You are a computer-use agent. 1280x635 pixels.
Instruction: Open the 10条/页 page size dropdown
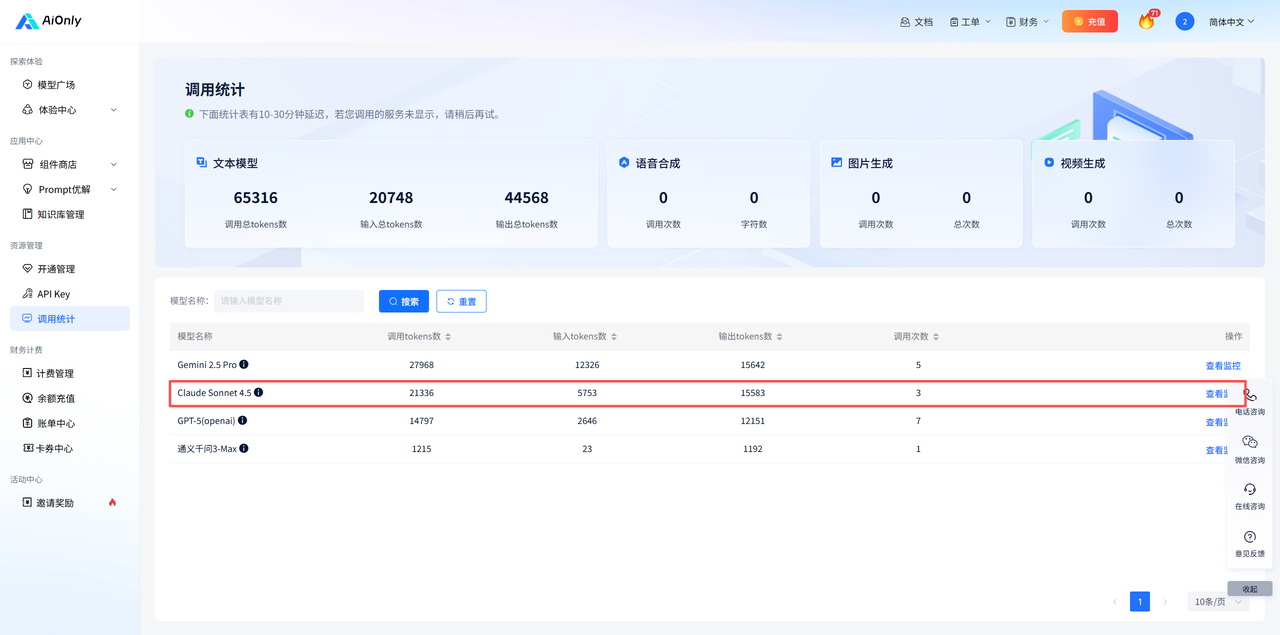pos(1216,601)
